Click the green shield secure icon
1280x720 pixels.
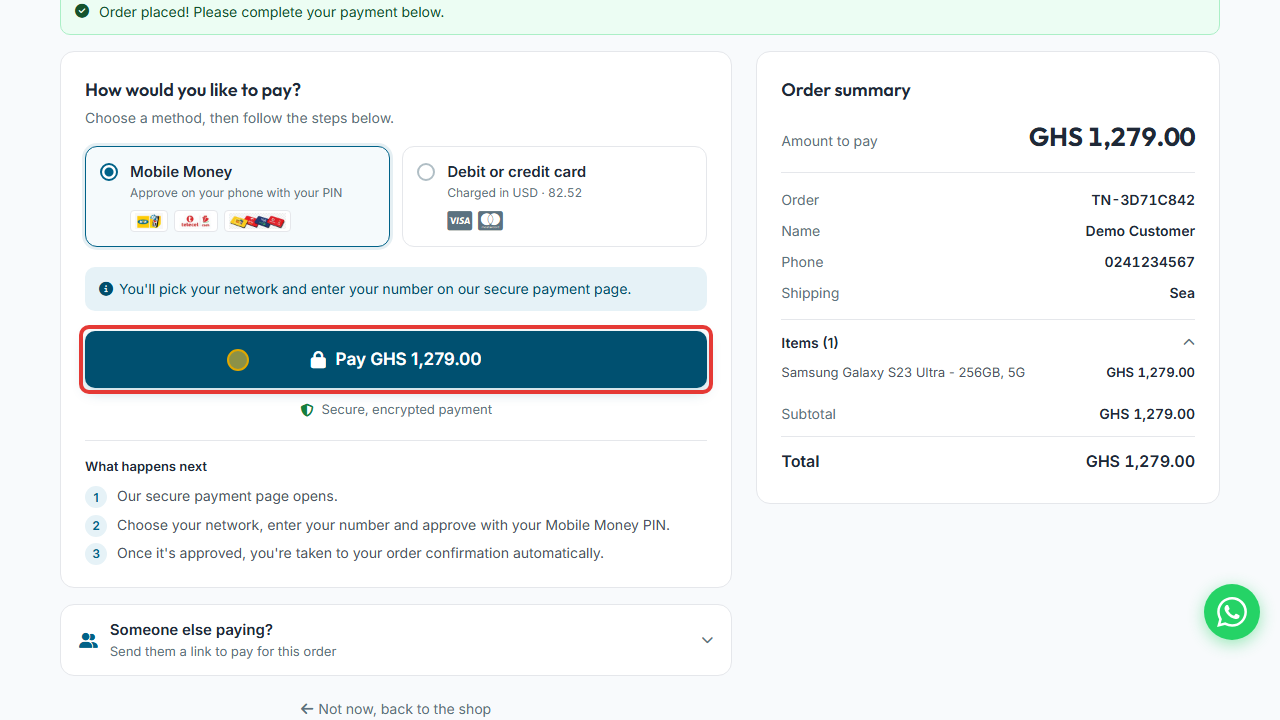pos(307,410)
